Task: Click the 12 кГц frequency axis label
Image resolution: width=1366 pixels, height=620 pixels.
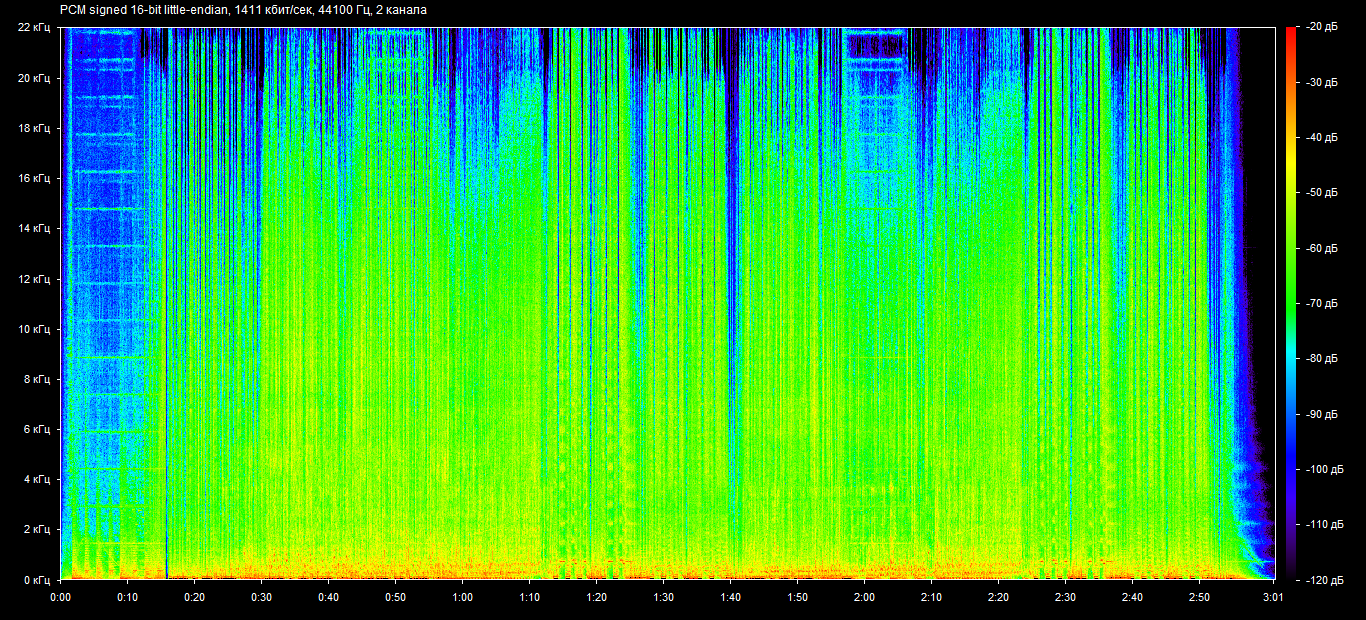Action: pyautogui.click(x=35, y=278)
